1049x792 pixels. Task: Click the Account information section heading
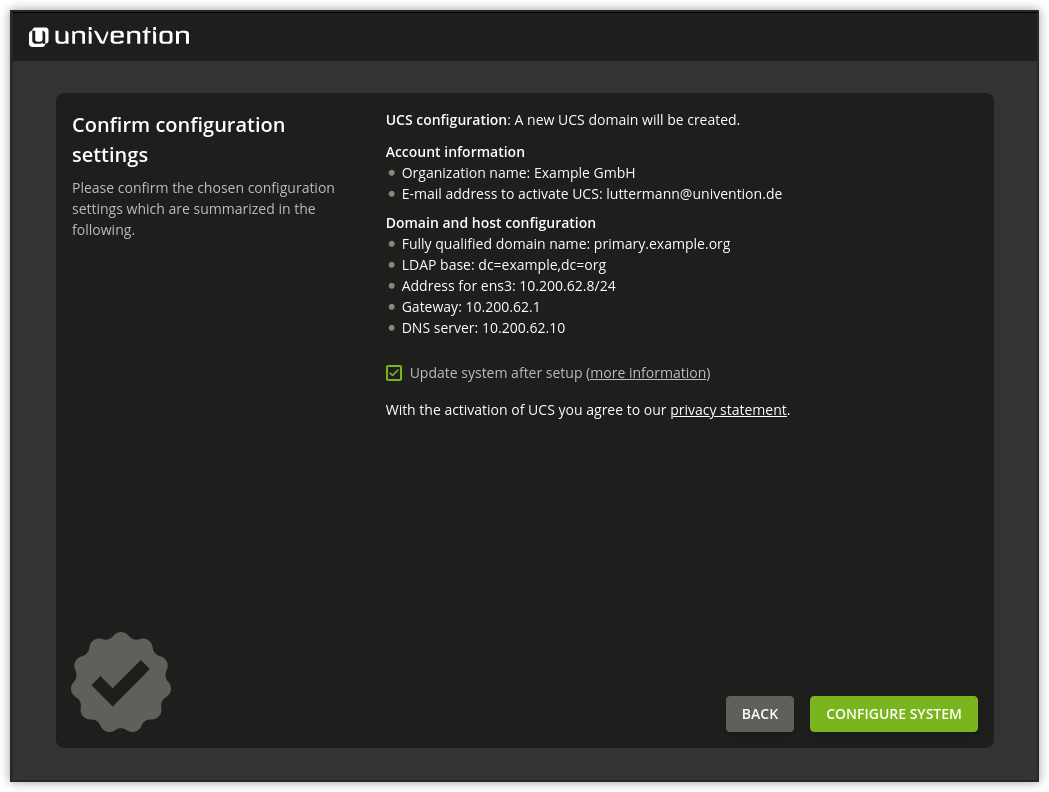coord(455,151)
